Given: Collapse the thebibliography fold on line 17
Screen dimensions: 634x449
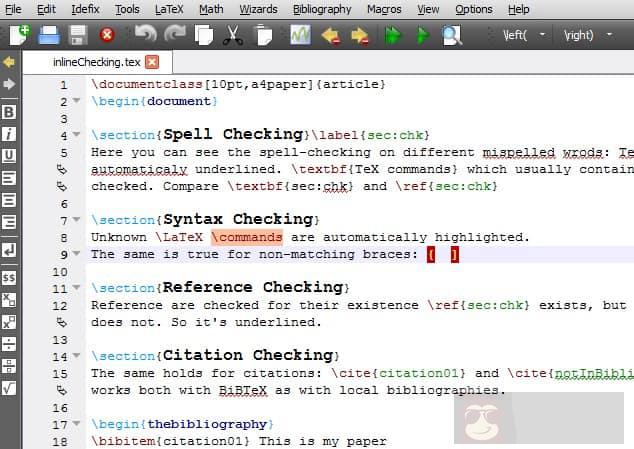Looking at the screenshot, I should click(77, 424).
